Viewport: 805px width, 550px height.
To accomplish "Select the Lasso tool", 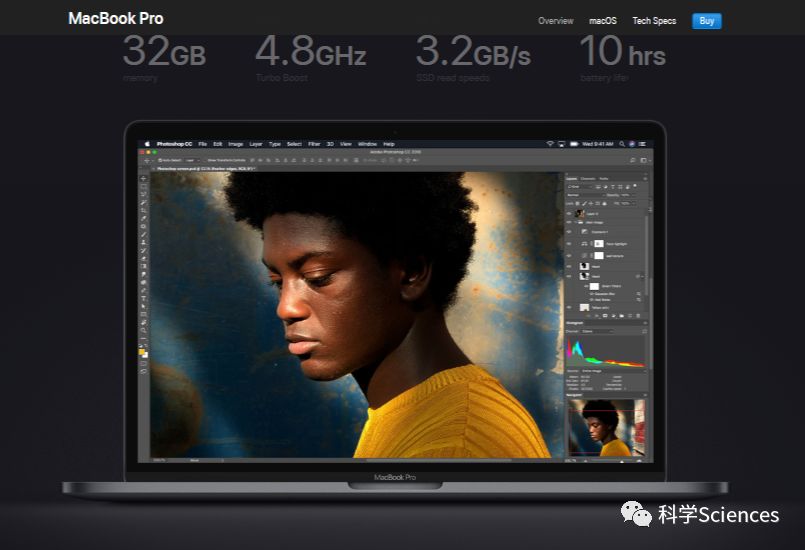I will (x=143, y=194).
